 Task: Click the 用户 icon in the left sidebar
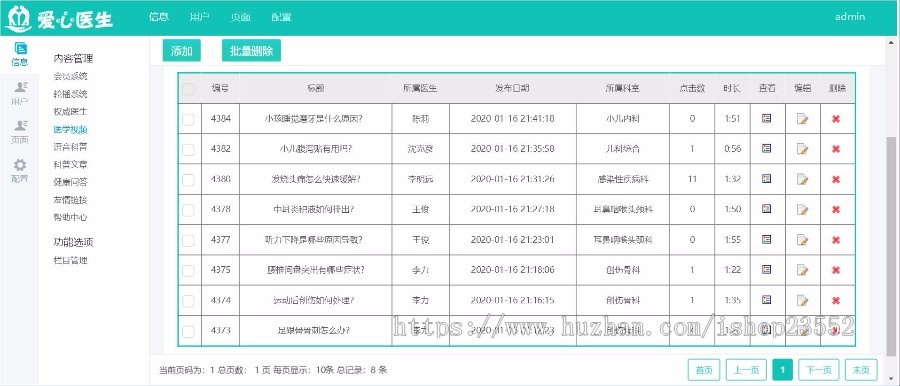[x=20, y=93]
